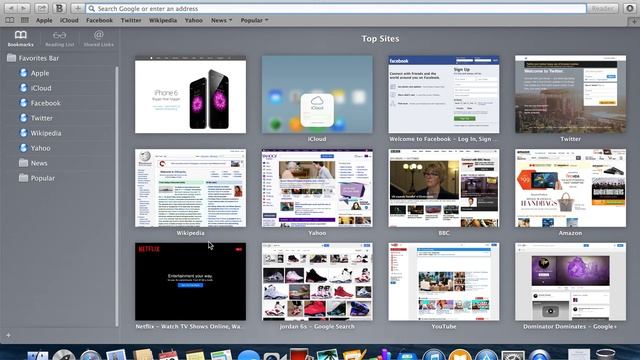Select Twitter bookmark in sidebar
This screenshot has width=640, height=360.
tap(42, 118)
